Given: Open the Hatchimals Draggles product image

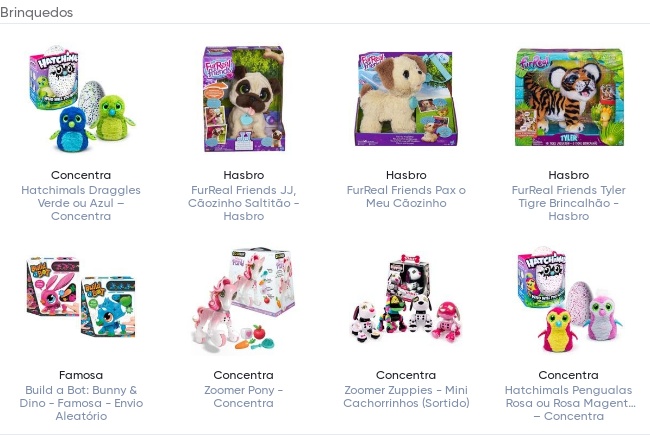Looking at the screenshot, I should pyautogui.click(x=81, y=99).
